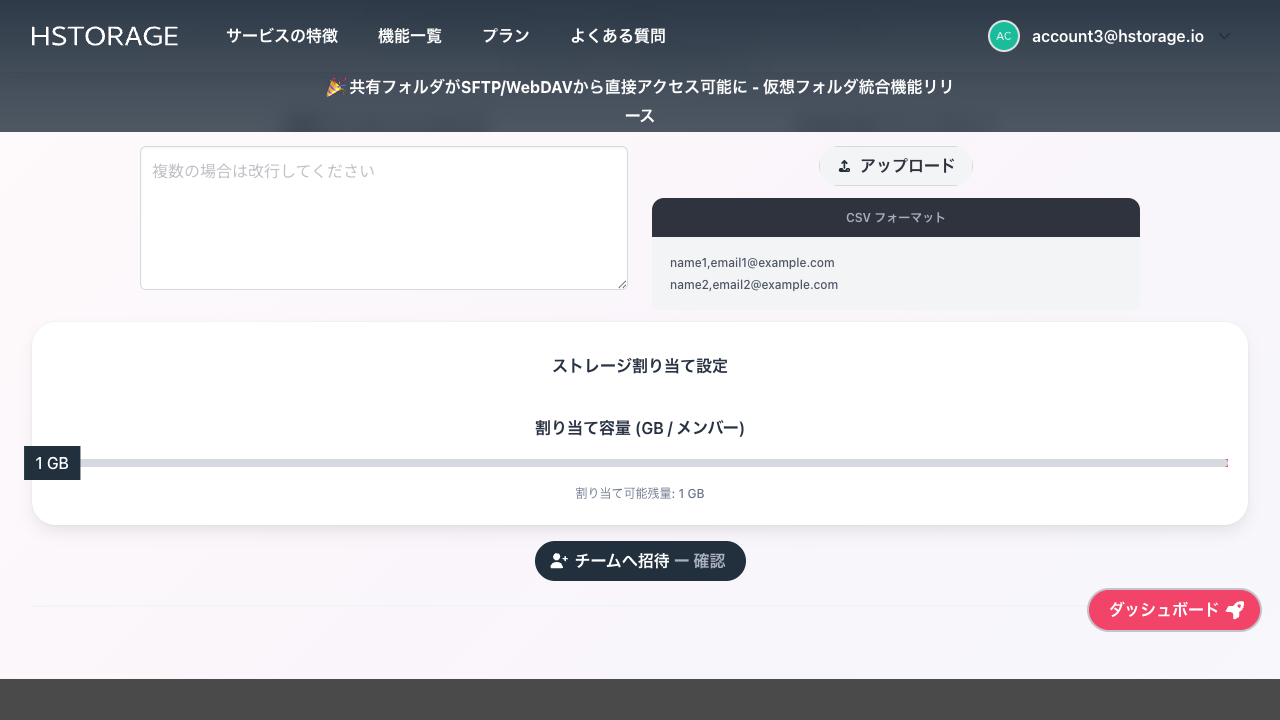Click the storage allocation slider track

pos(640,463)
